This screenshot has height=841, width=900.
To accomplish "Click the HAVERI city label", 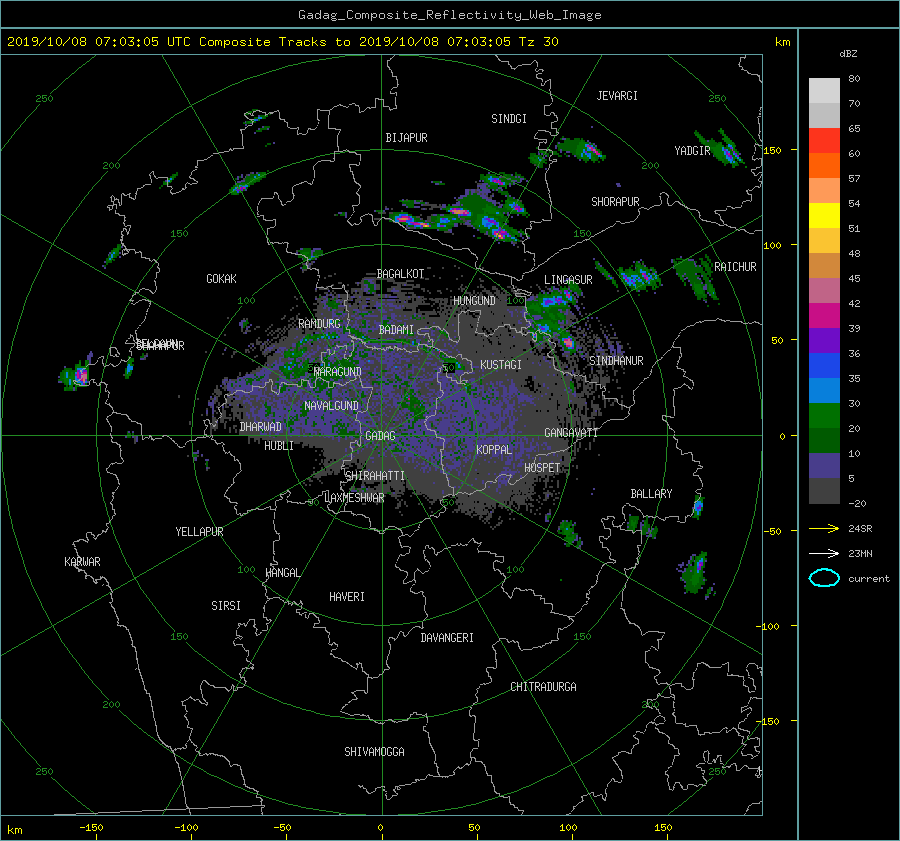I will tap(347, 597).
